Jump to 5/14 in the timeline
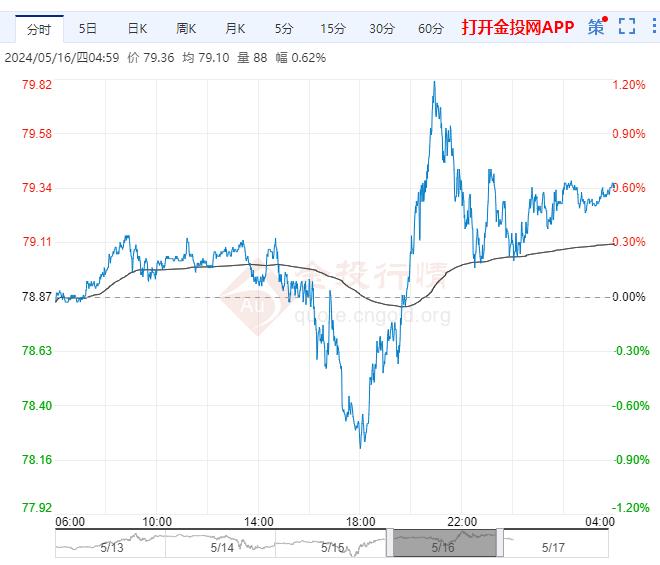This screenshot has width=660, height=565. (x=222, y=546)
